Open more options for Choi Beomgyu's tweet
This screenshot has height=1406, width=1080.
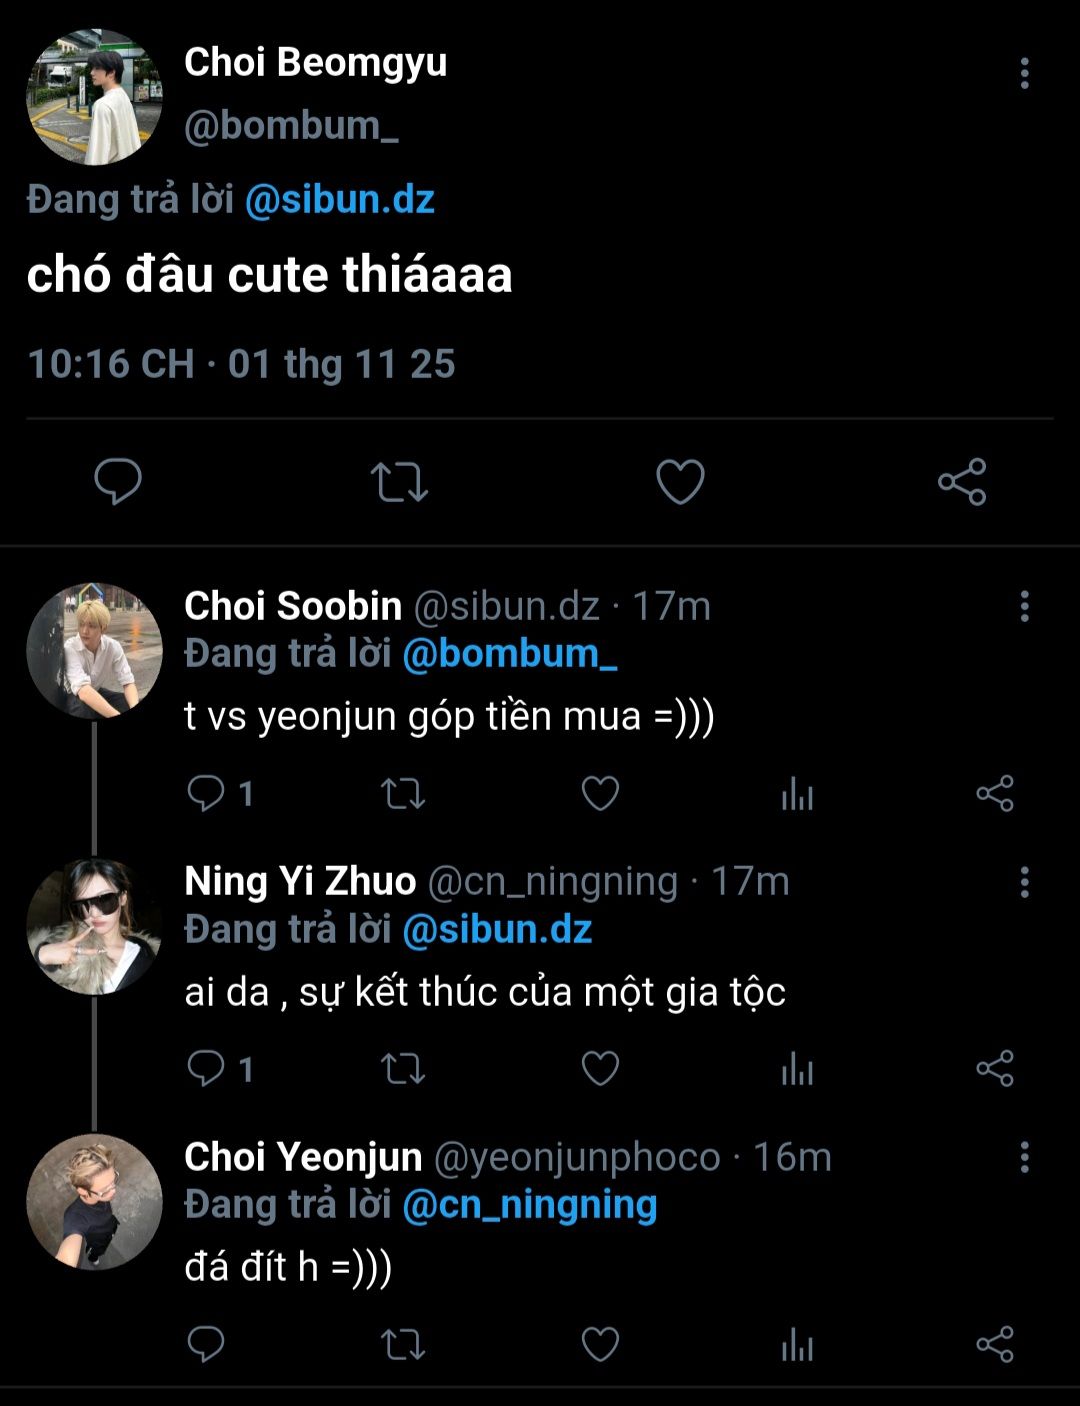1024,73
